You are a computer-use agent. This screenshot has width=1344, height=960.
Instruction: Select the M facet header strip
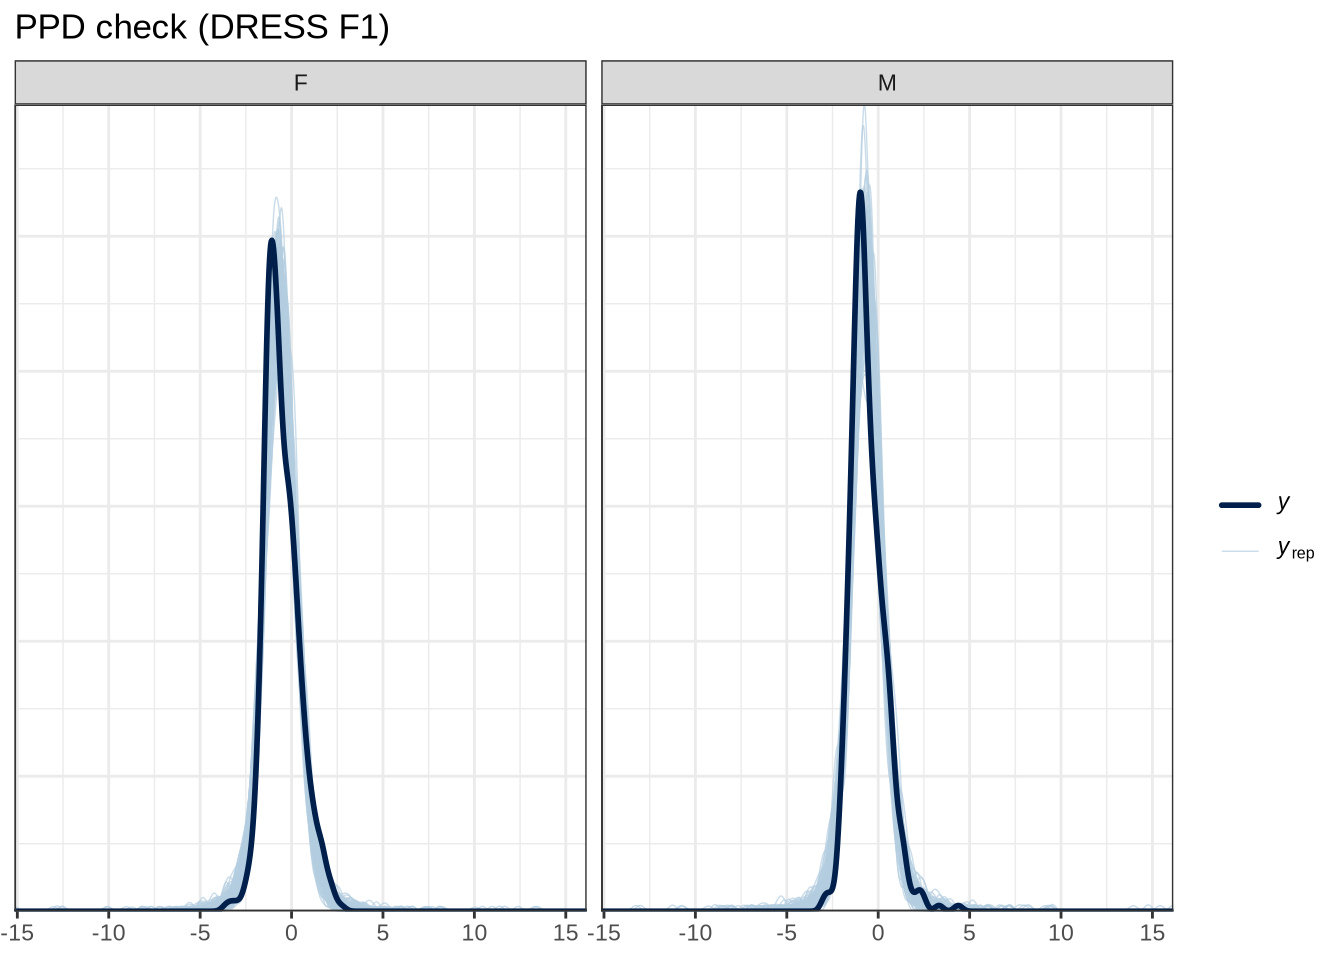[x=887, y=83]
